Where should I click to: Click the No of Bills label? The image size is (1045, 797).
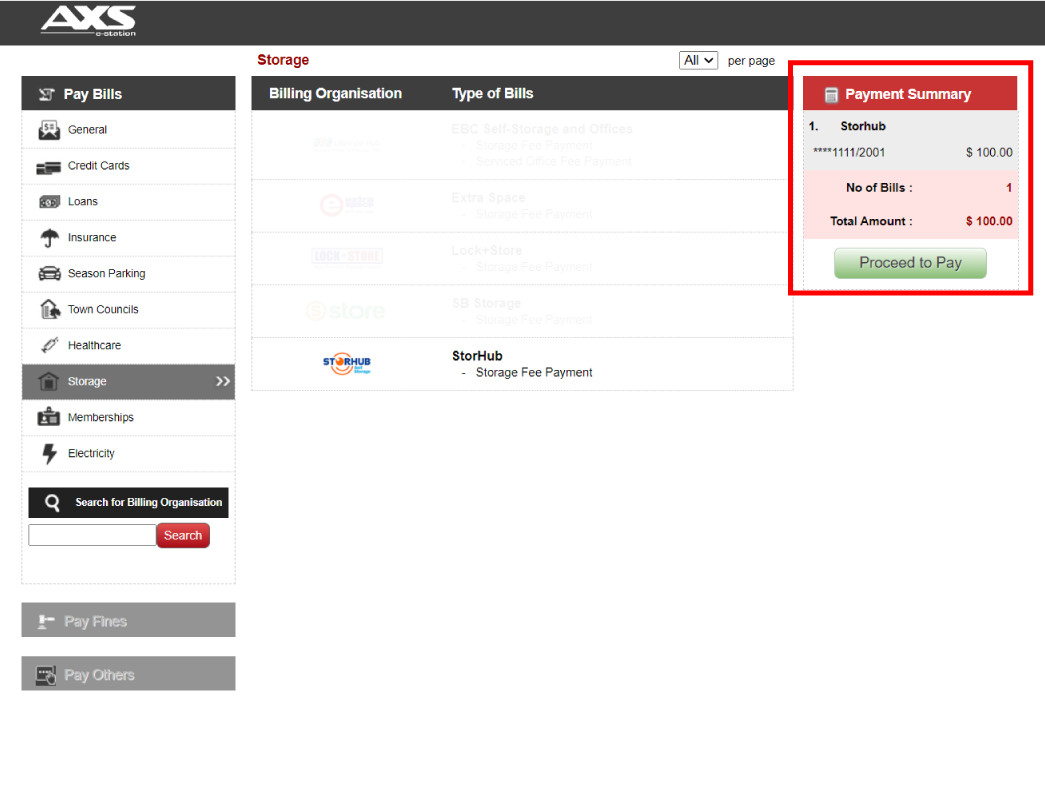click(879, 188)
